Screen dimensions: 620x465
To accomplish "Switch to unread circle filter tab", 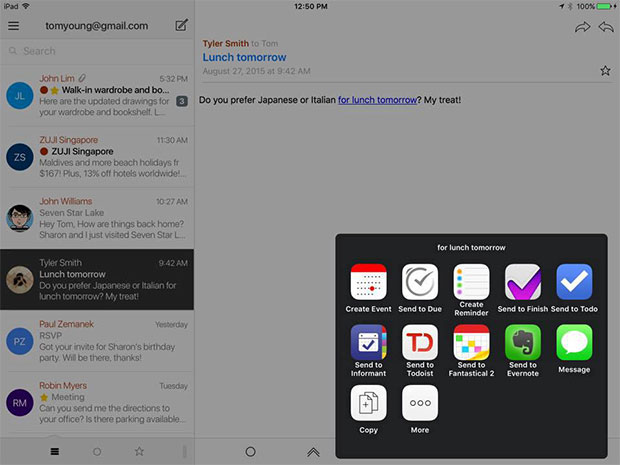I will pyautogui.click(x=97, y=451).
